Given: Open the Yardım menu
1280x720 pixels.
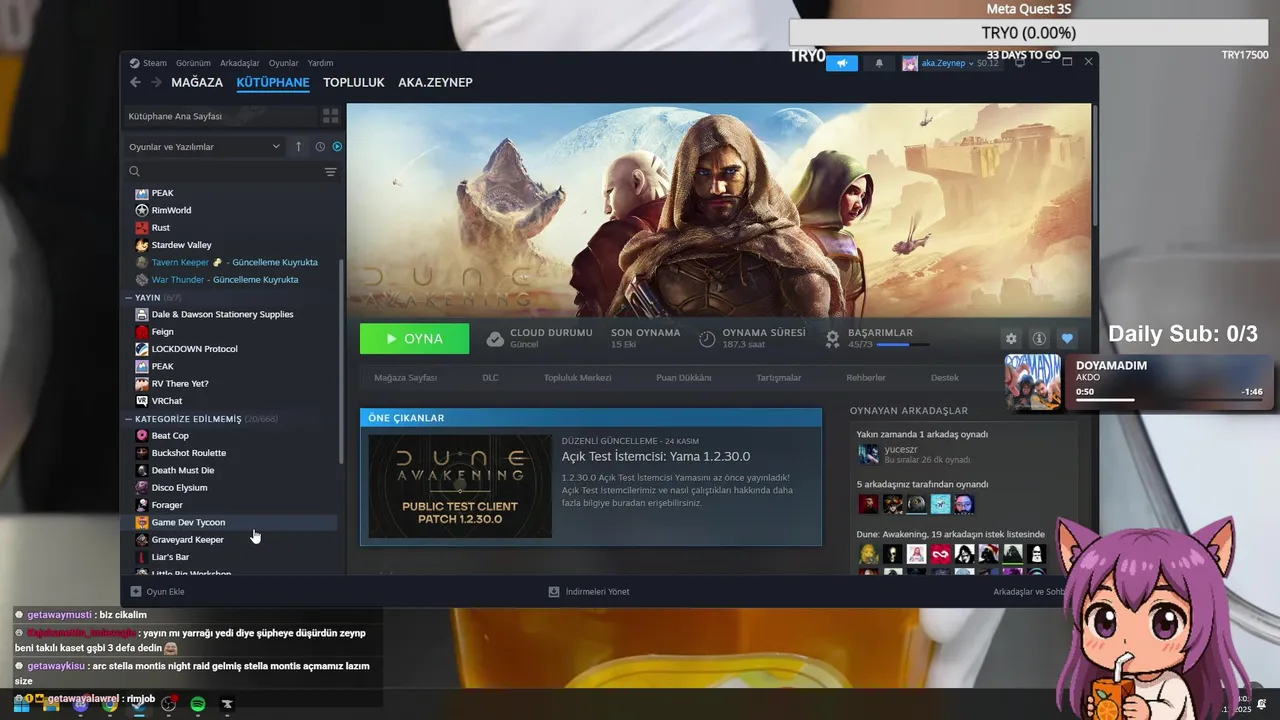Looking at the screenshot, I should click(x=320, y=63).
